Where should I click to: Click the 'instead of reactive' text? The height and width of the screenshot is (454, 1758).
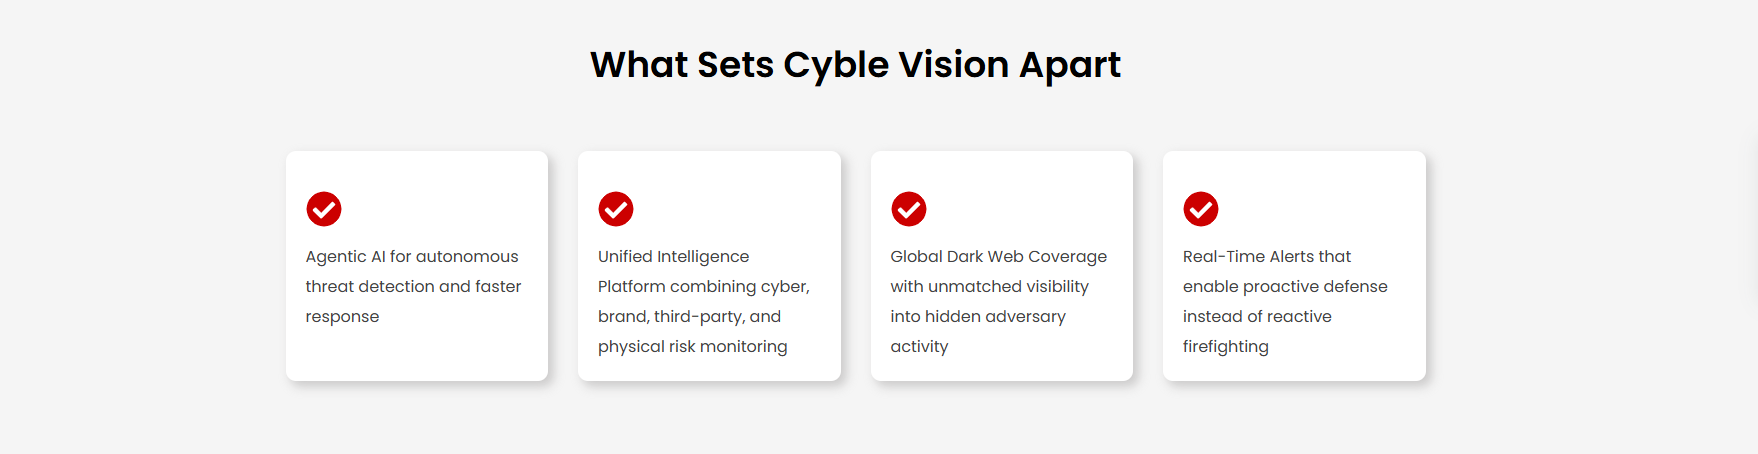[1257, 317]
